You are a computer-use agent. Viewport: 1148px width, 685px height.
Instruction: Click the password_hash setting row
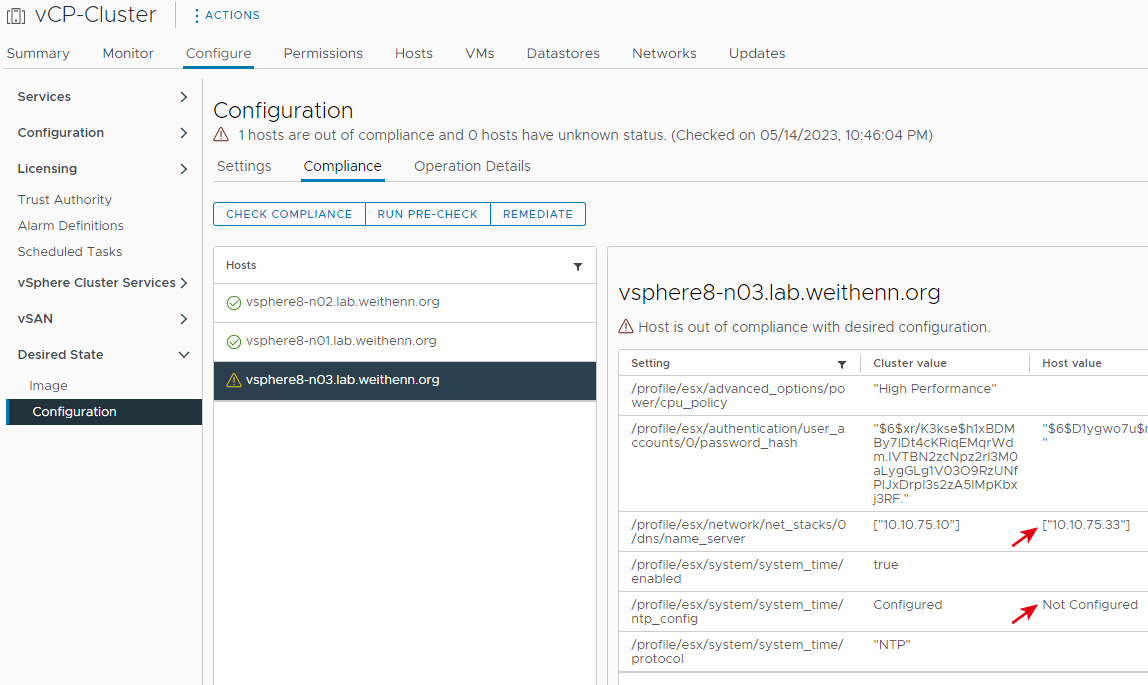coord(883,464)
